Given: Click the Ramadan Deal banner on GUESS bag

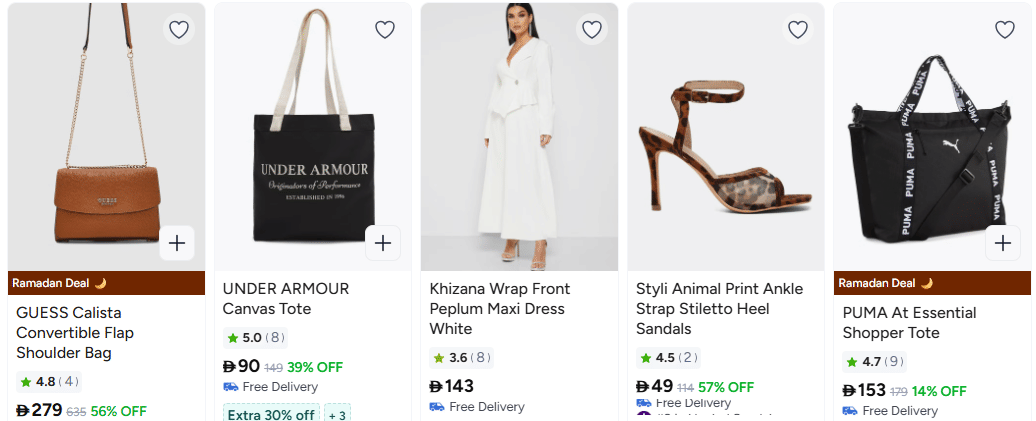Looking at the screenshot, I should tap(59, 283).
